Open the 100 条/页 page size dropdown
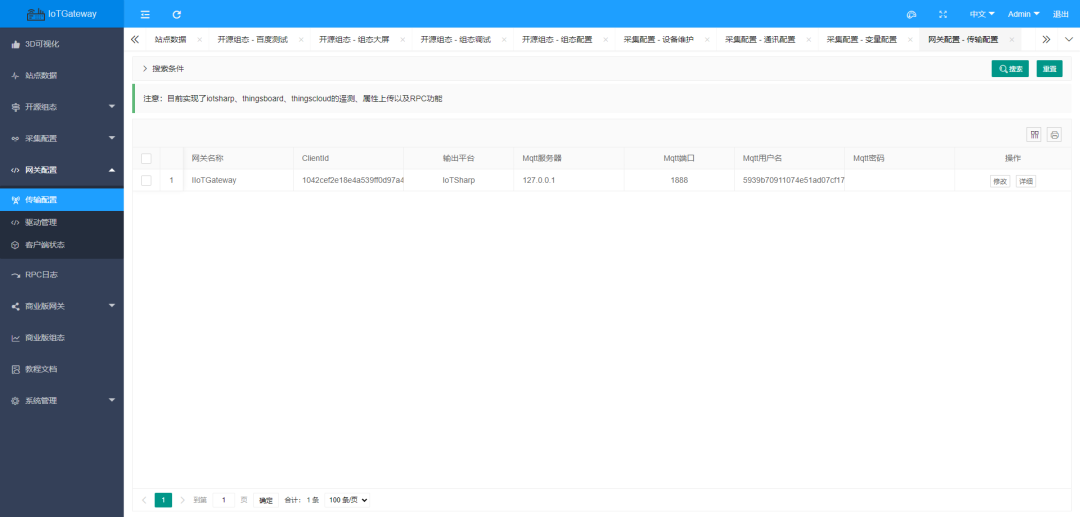Screen dimensions: 1080x517 click(348, 500)
